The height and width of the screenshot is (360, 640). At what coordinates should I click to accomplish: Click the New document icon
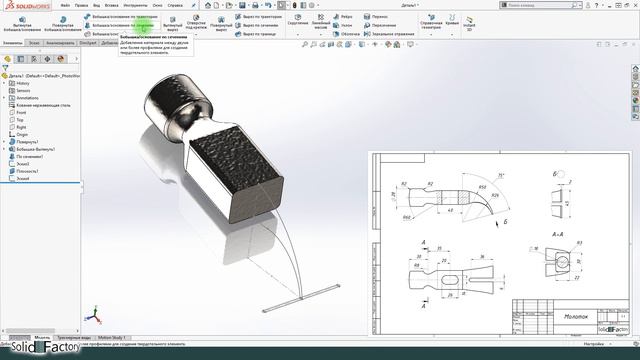pyautogui.click(x=217, y=5)
